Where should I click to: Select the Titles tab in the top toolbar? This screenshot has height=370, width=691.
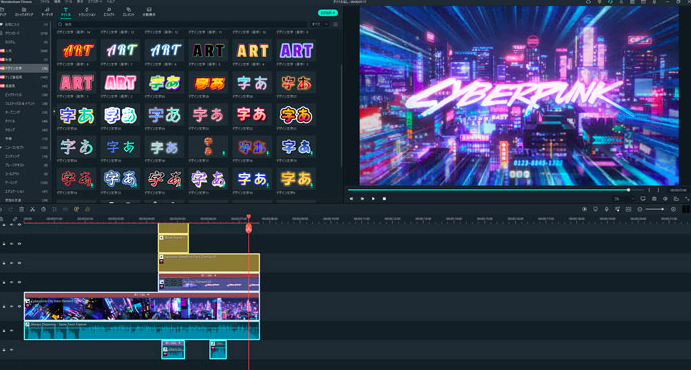click(x=65, y=11)
